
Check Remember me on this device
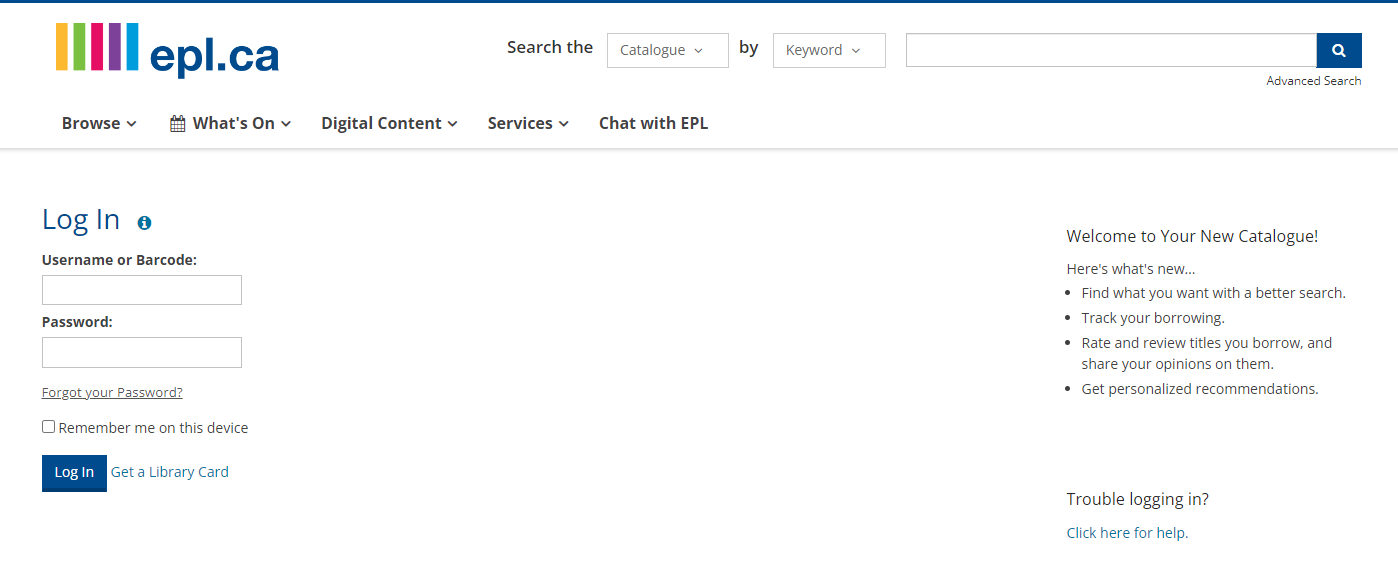point(48,427)
